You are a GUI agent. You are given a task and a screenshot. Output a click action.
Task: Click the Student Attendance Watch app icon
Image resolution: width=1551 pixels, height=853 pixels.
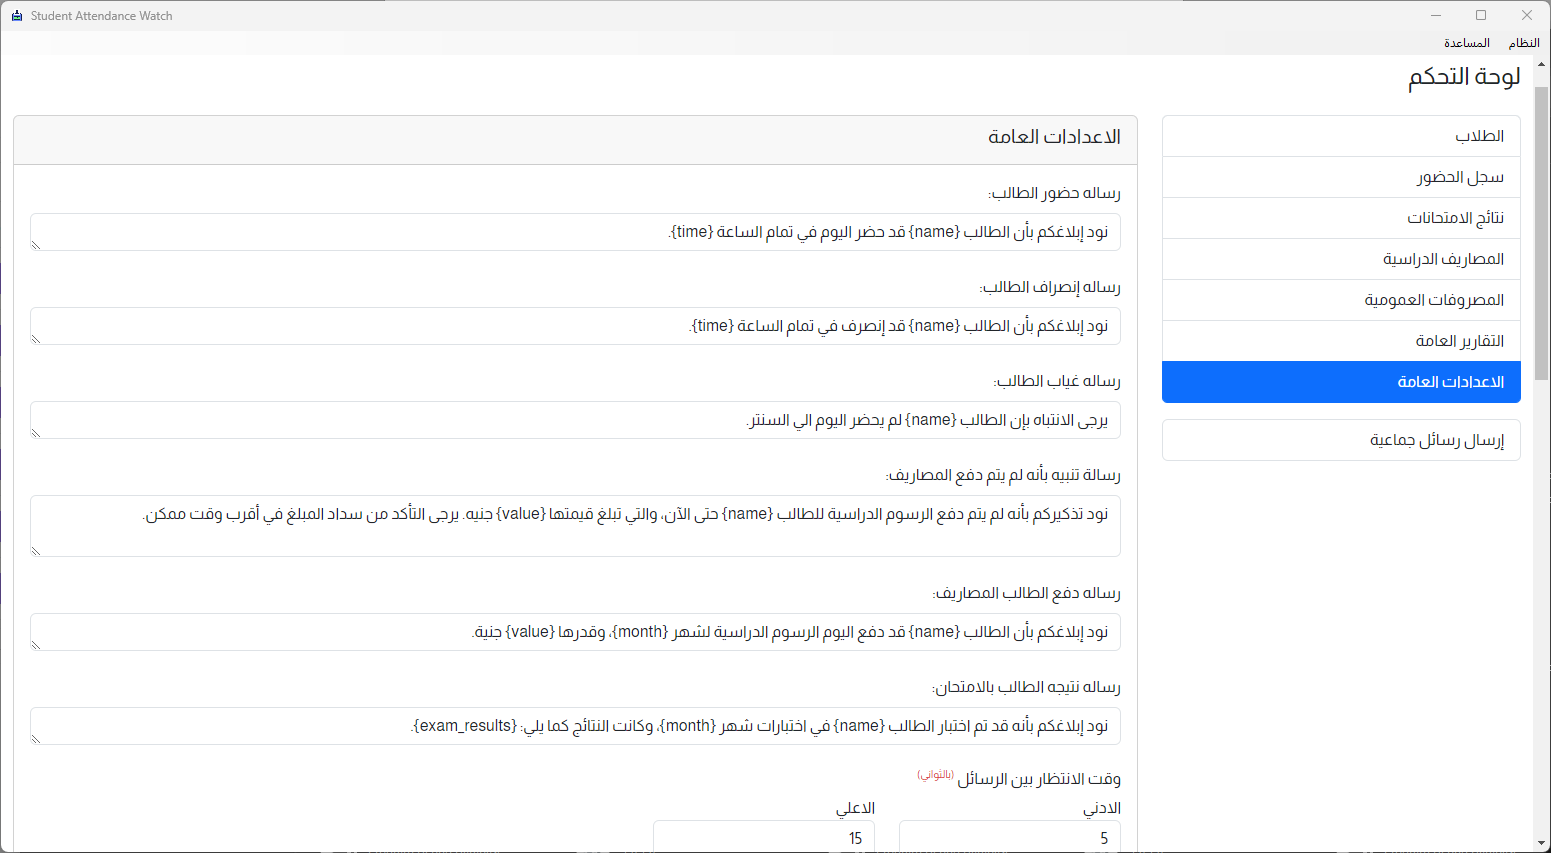point(17,16)
